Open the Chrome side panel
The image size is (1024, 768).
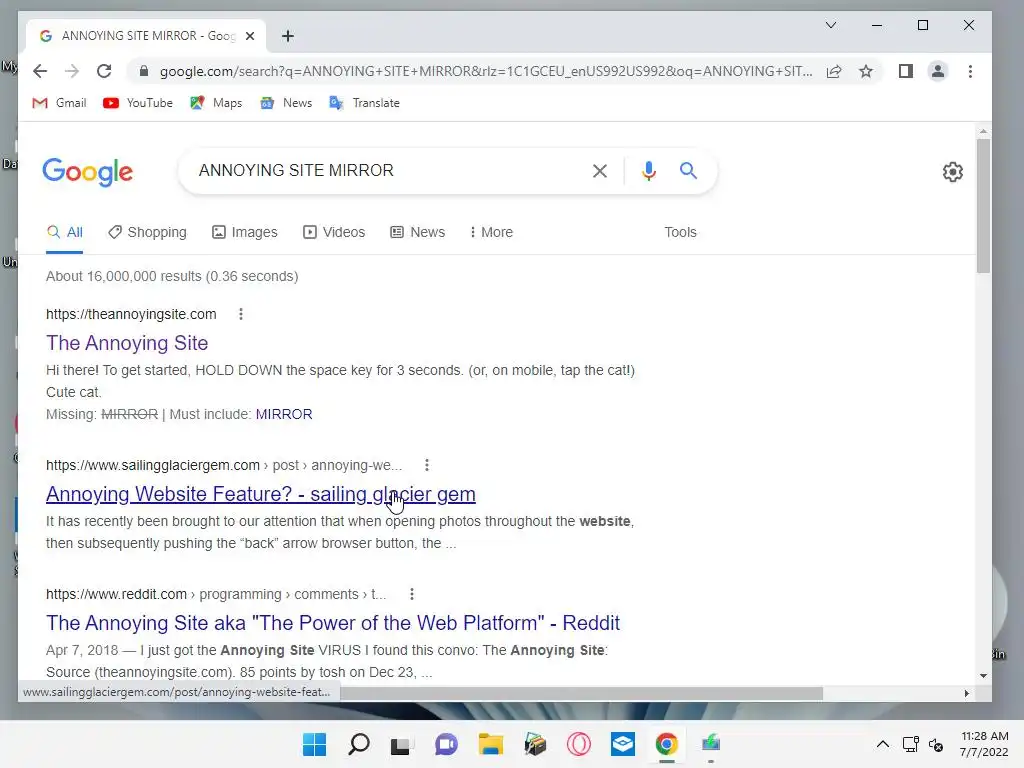pyautogui.click(x=906, y=71)
